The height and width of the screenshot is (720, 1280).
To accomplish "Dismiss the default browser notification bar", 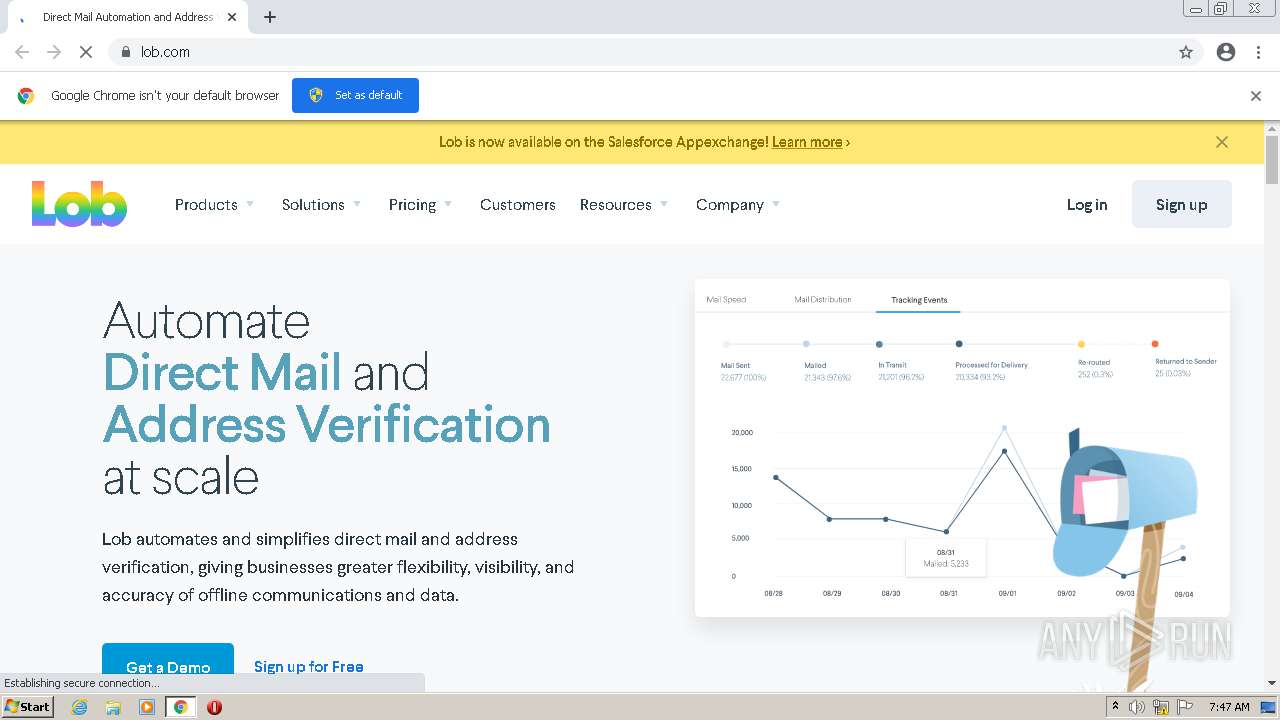I will (1256, 96).
